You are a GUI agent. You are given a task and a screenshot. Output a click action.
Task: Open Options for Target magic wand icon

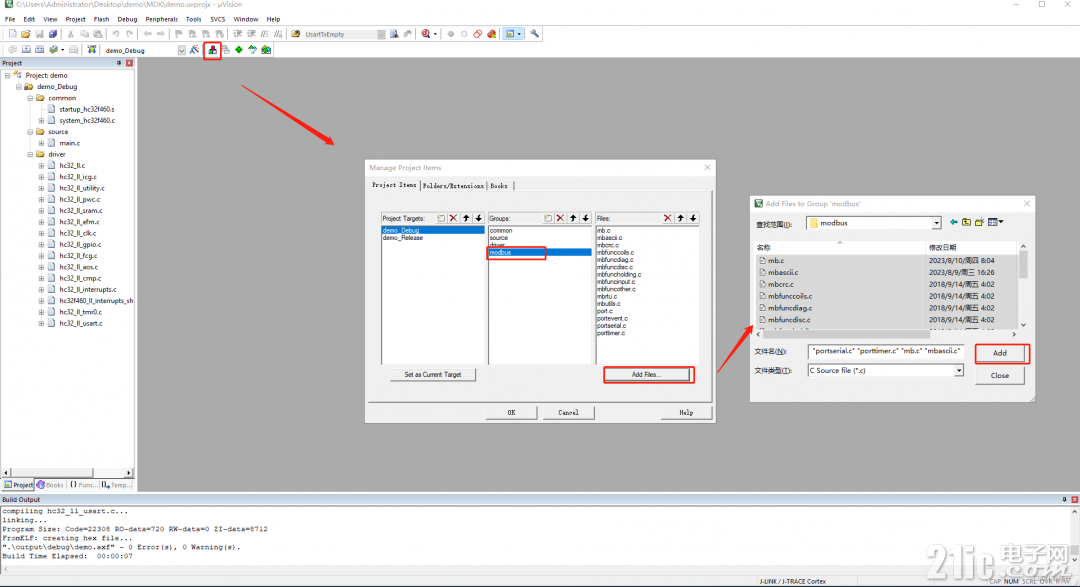[194, 50]
